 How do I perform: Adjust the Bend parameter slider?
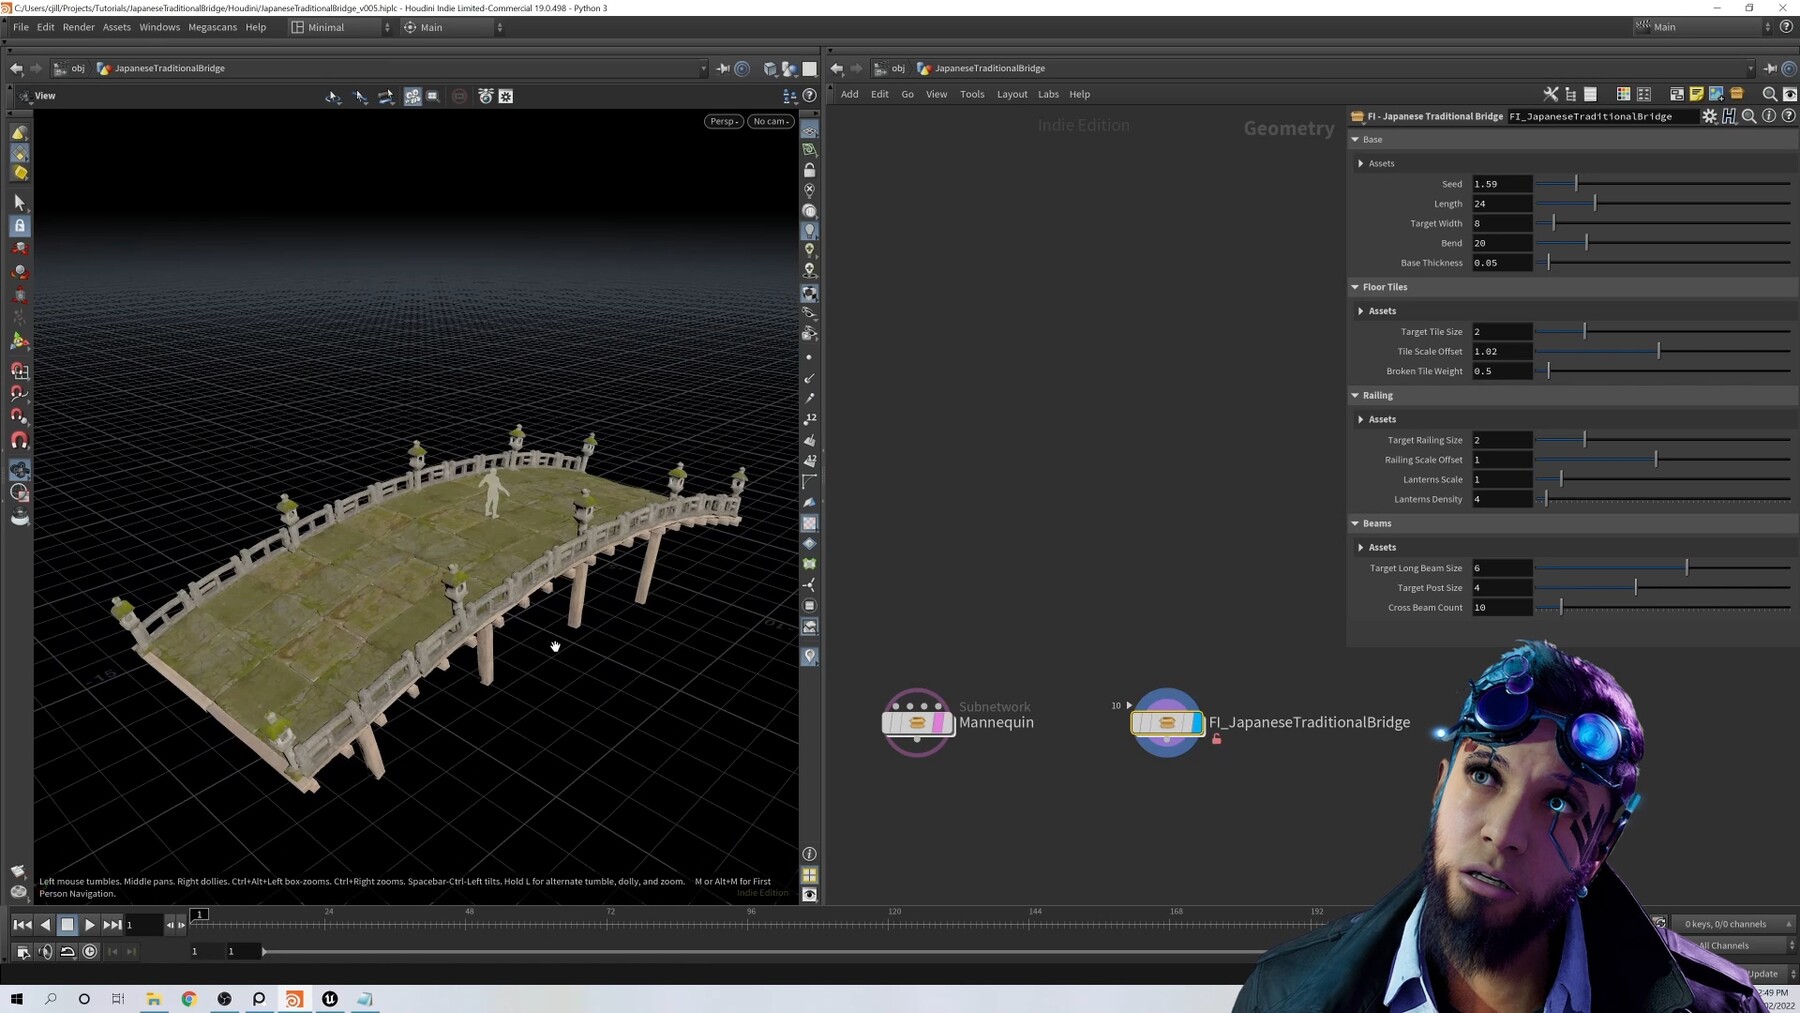[1587, 242]
